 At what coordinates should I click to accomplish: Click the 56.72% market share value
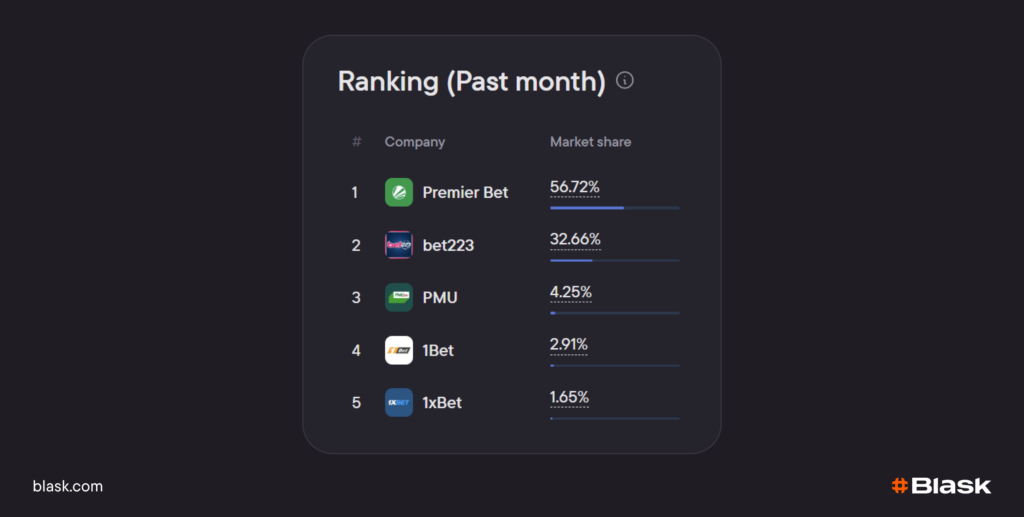[575, 187]
